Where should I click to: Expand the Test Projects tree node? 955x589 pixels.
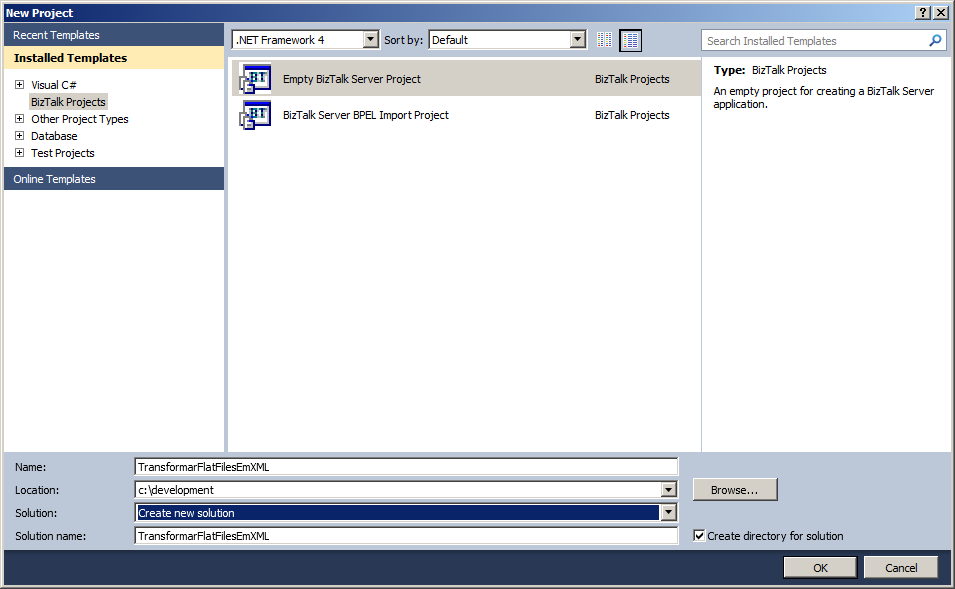[x=19, y=153]
